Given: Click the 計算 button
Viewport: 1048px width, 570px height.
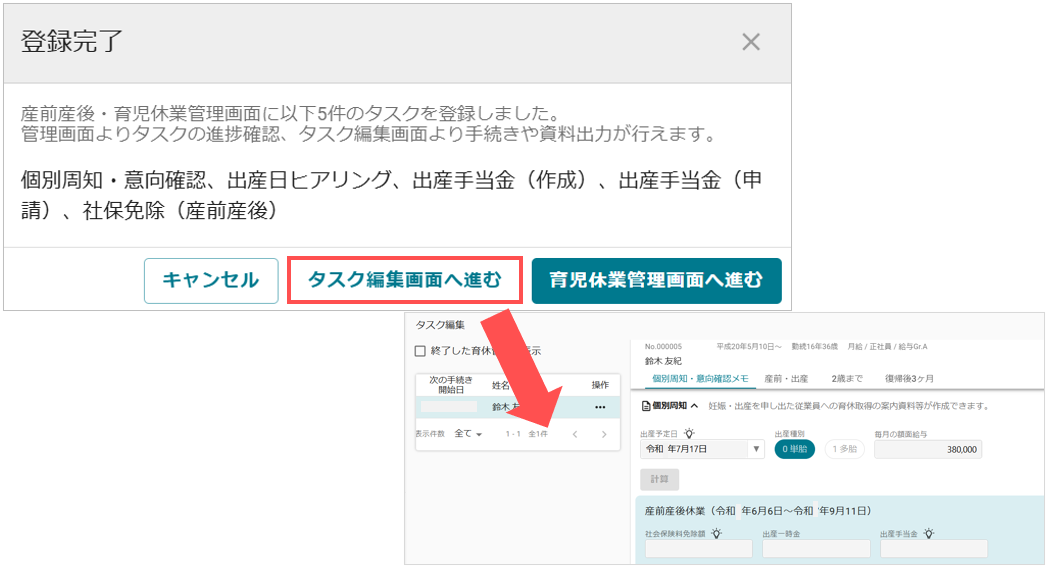Looking at the screenshot, I should pos(660,479).
